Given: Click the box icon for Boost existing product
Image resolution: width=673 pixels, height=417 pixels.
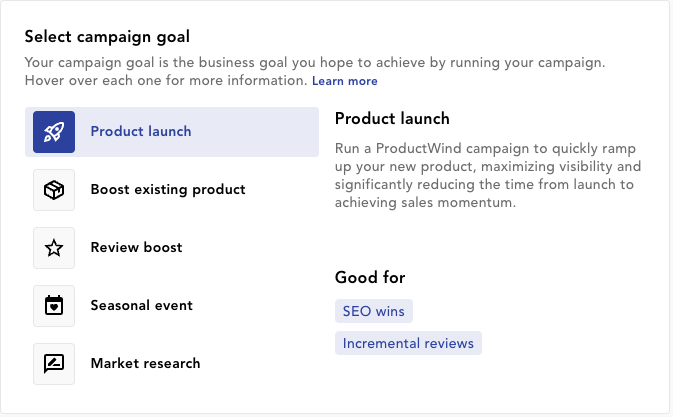Looking at the screenshot, I should 54,190.
